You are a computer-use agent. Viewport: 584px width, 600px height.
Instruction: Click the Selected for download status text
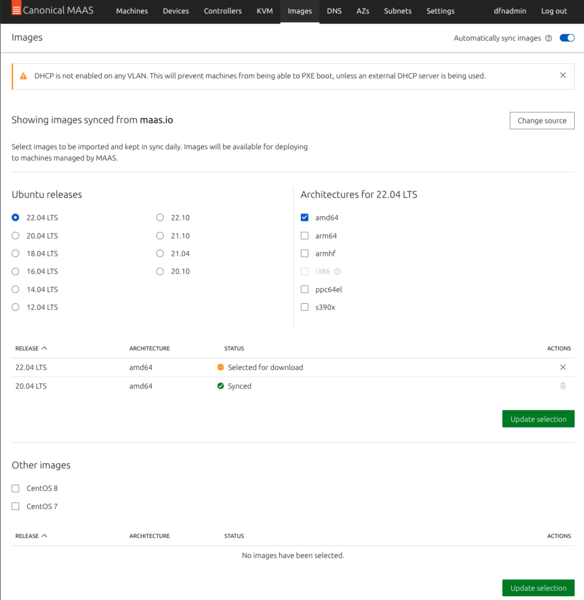(x=265, y=367)
